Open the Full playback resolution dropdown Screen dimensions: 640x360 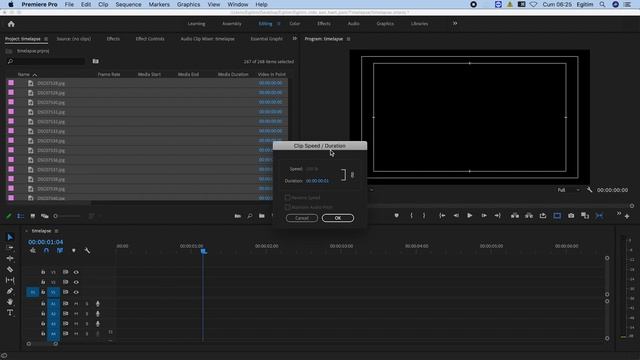click(x=568, y=190)
